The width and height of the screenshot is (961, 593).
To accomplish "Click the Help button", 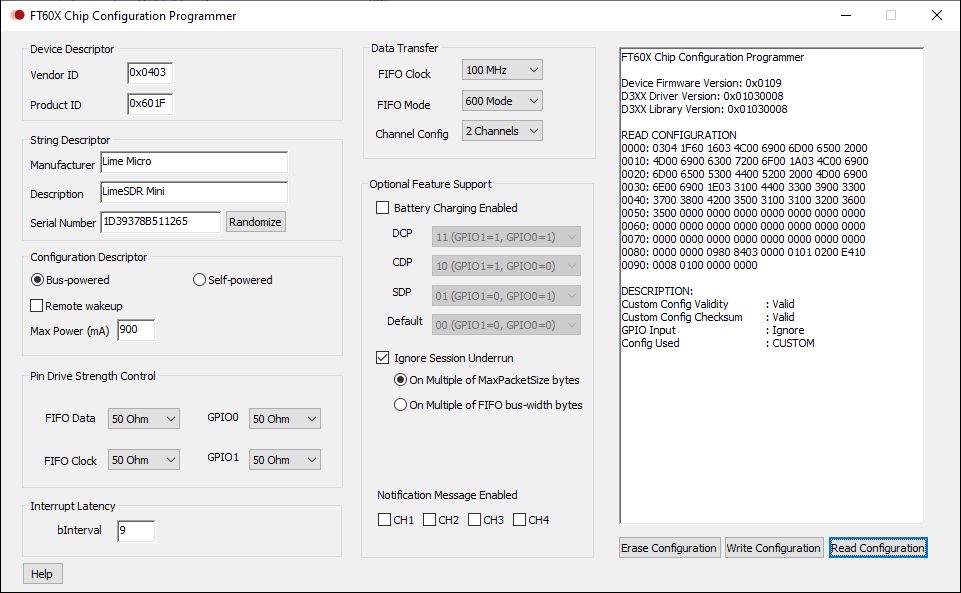I will tap(42, 574).
